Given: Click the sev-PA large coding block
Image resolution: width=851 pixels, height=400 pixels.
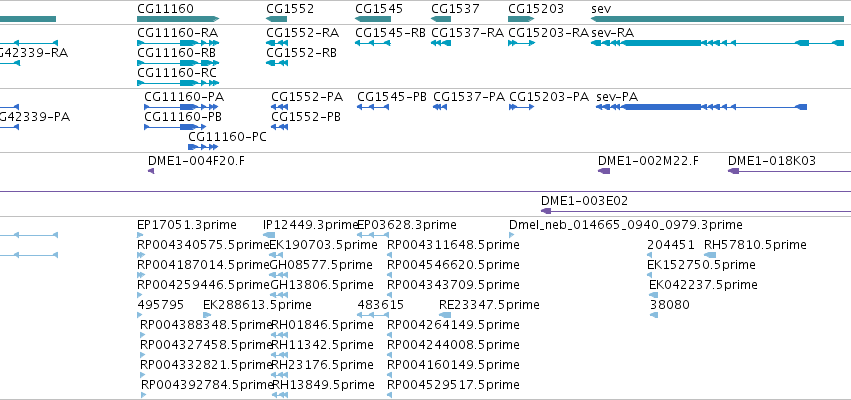Looking at the screenshot, I should point(663,107).
